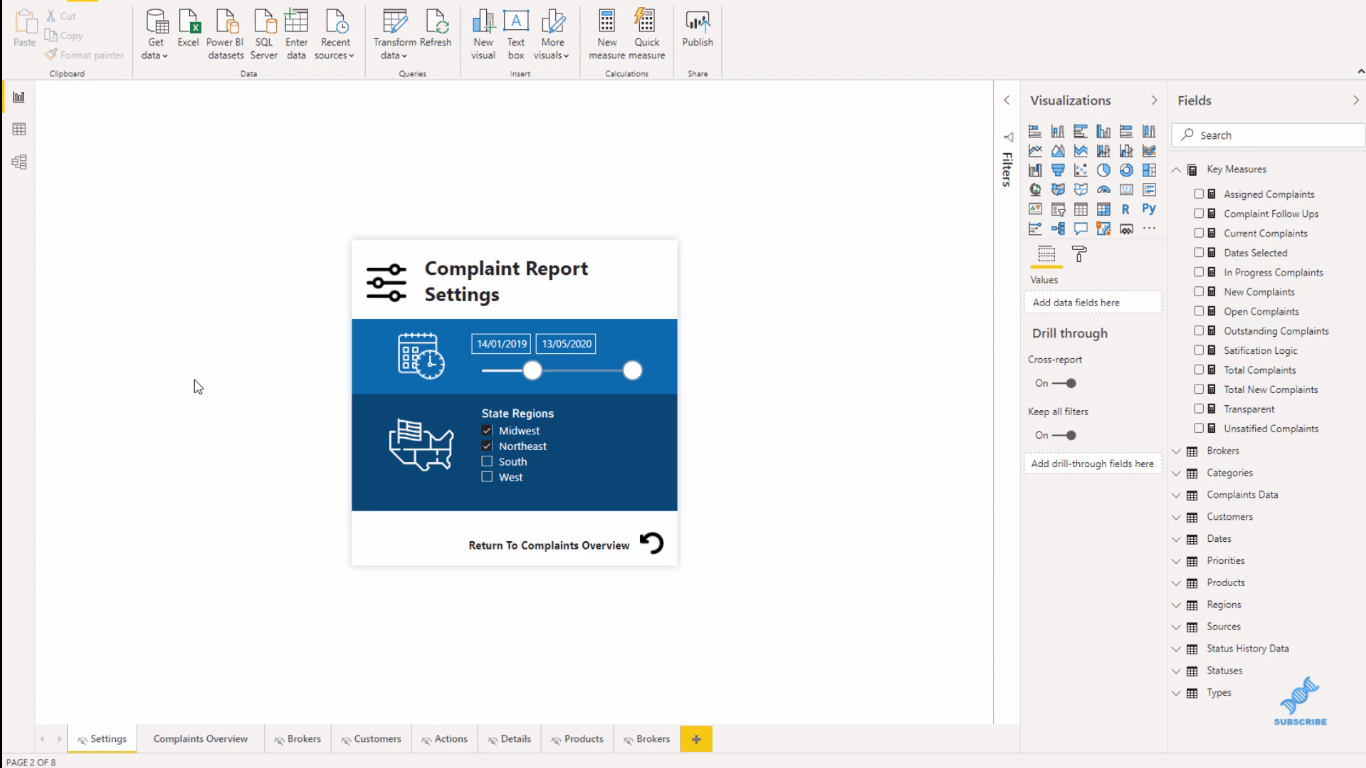Viewport: 1366px width, 768px height.
Task: Collapse the Key Measures group
Action: pos(1177,170)
